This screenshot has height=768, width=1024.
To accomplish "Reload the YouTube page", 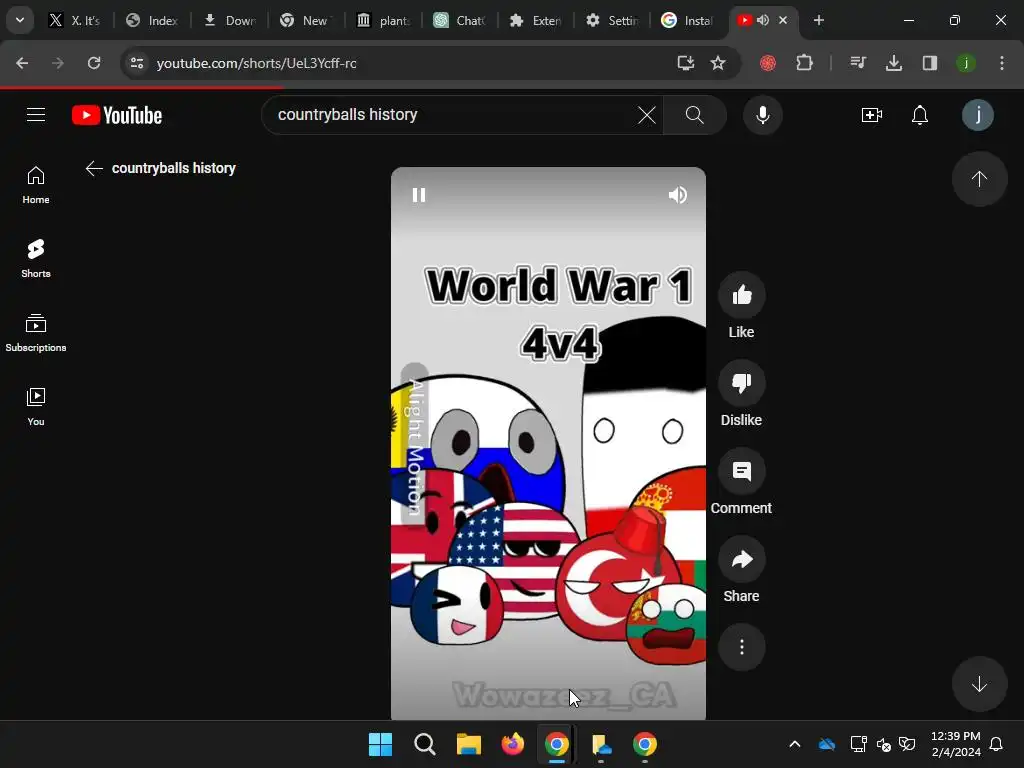I will [x=94, y=63].
